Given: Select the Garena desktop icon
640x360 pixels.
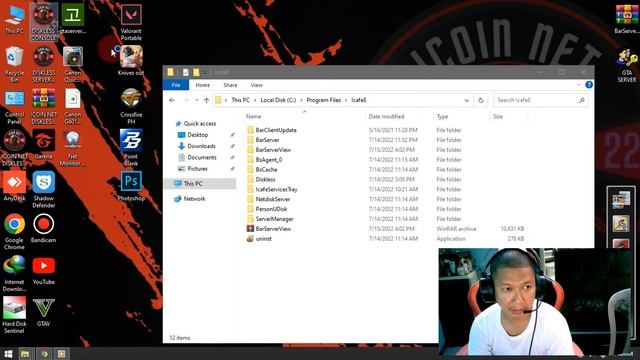Looking at the screenshot, I should click(43, 144).
